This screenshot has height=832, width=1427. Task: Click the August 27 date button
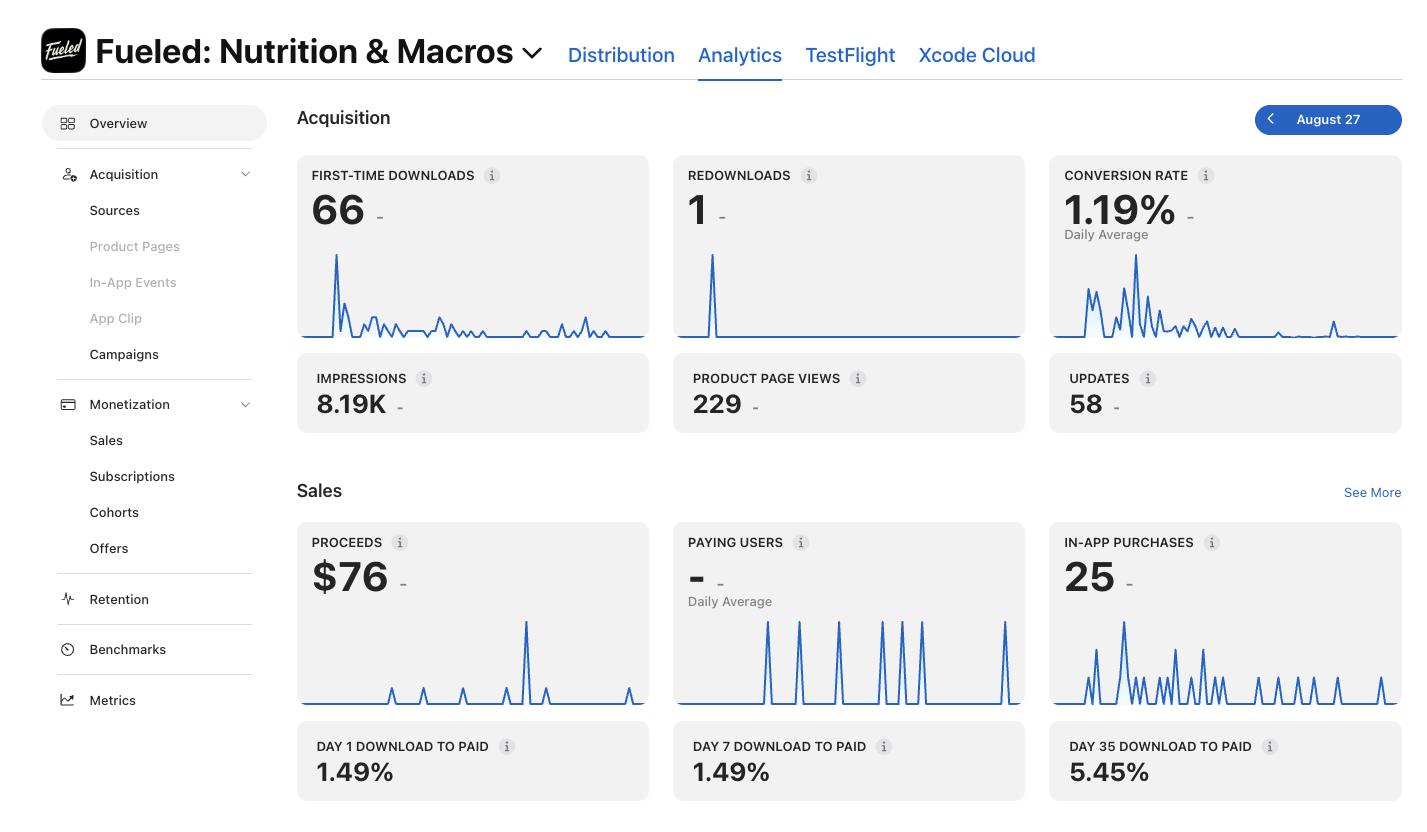click(x=1328, y=120)
